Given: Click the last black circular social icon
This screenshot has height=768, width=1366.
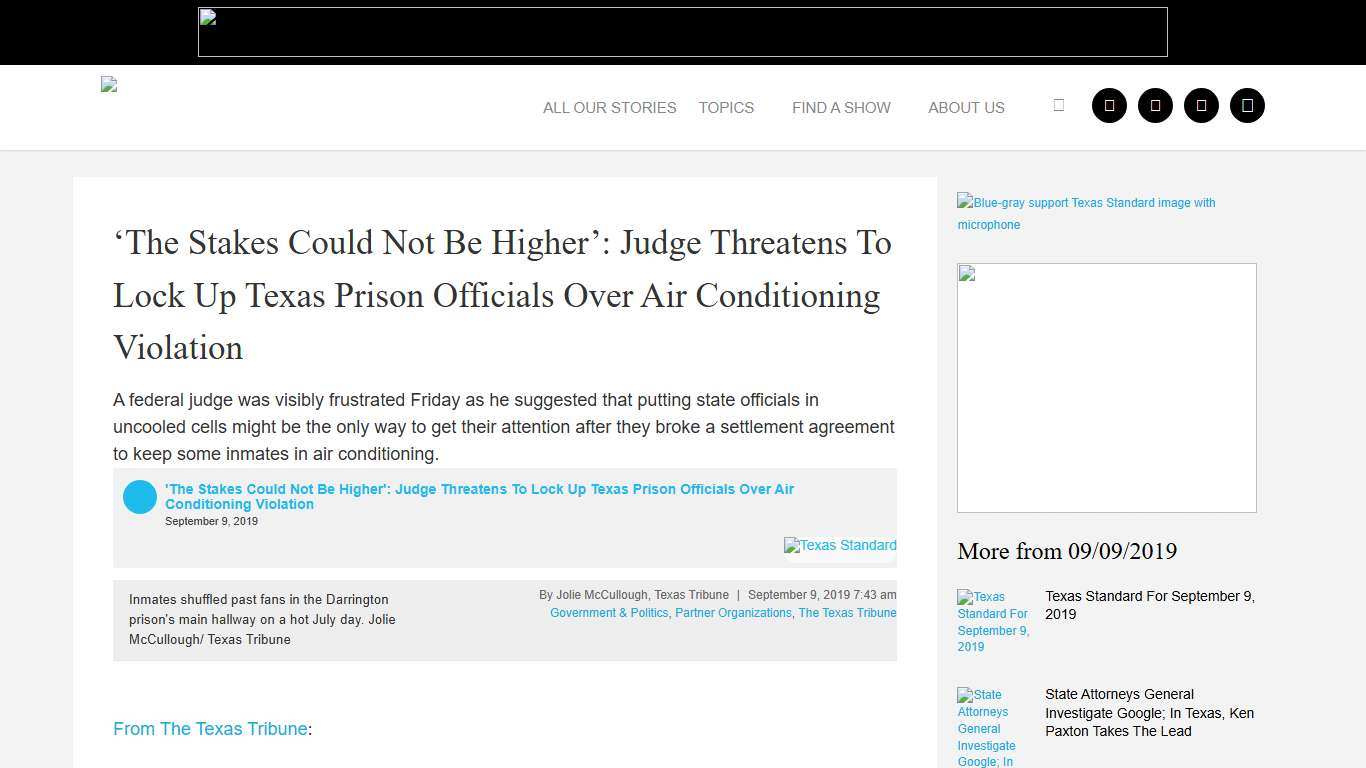Looking at the screenshot, I should tap(1247, 106).
